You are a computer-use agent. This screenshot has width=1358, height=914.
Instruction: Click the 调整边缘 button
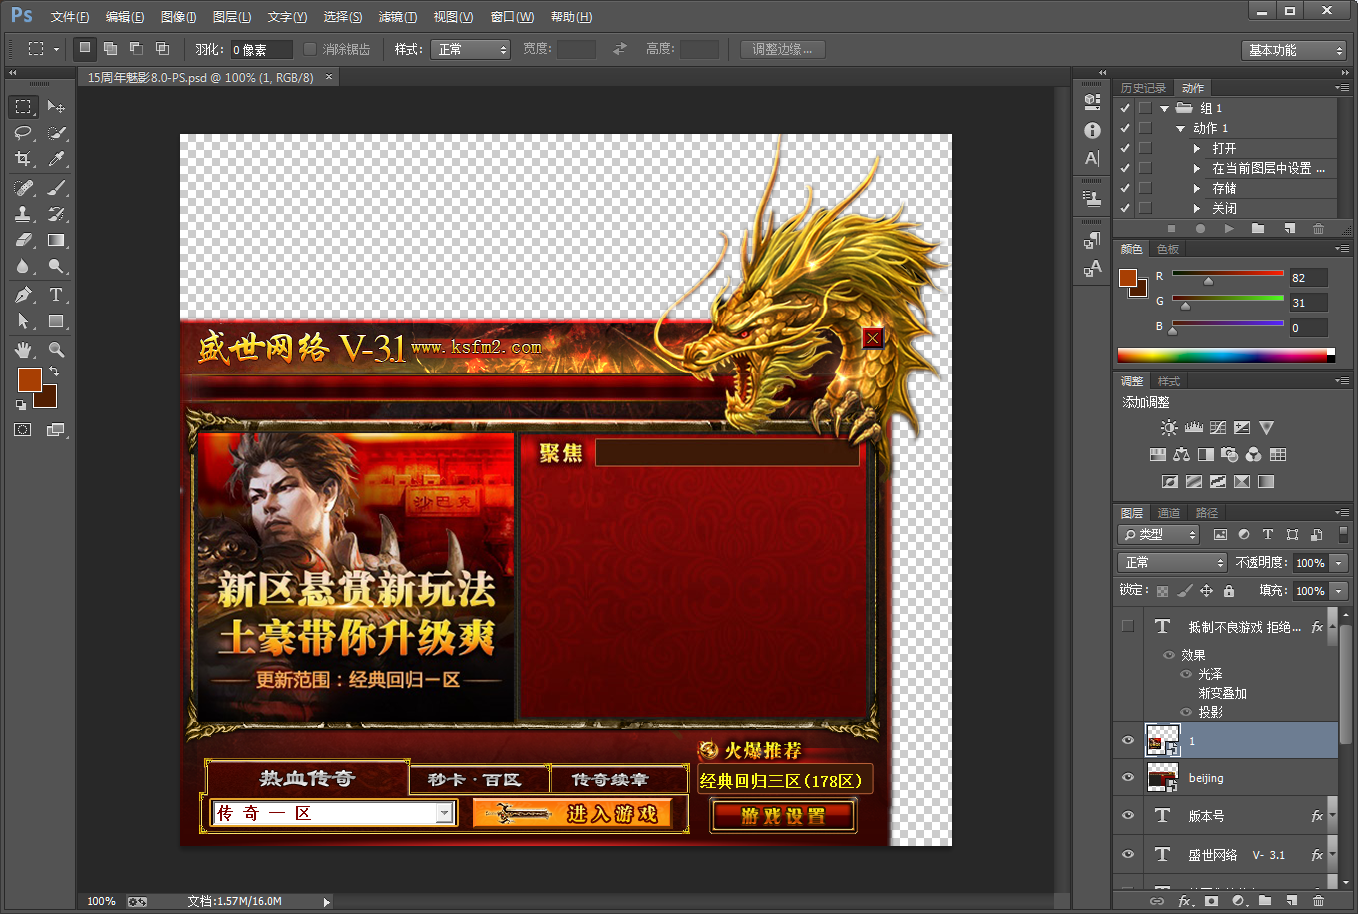click(783, 49)
